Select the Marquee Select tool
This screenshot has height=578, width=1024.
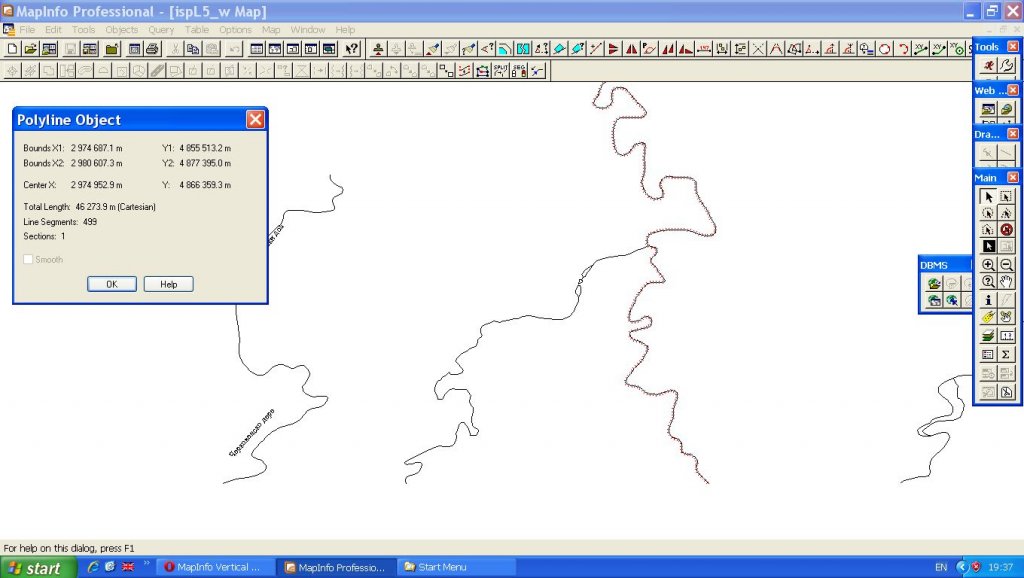coord(1006,197)
